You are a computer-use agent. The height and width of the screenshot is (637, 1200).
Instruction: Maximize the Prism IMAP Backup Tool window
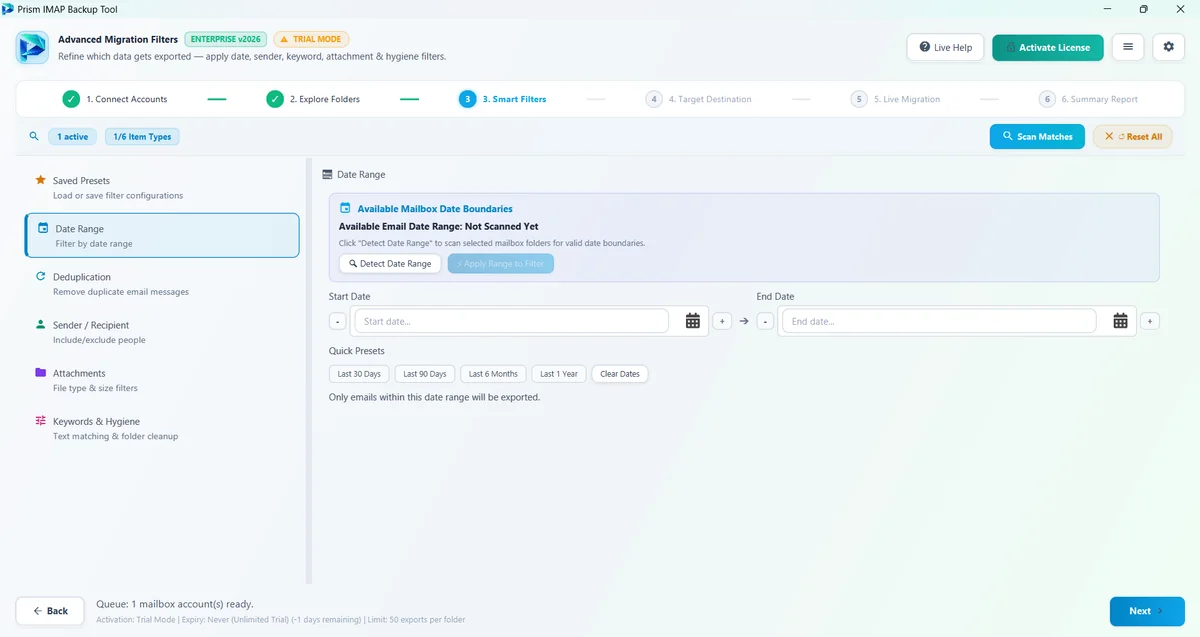(x=1144, y=9)
